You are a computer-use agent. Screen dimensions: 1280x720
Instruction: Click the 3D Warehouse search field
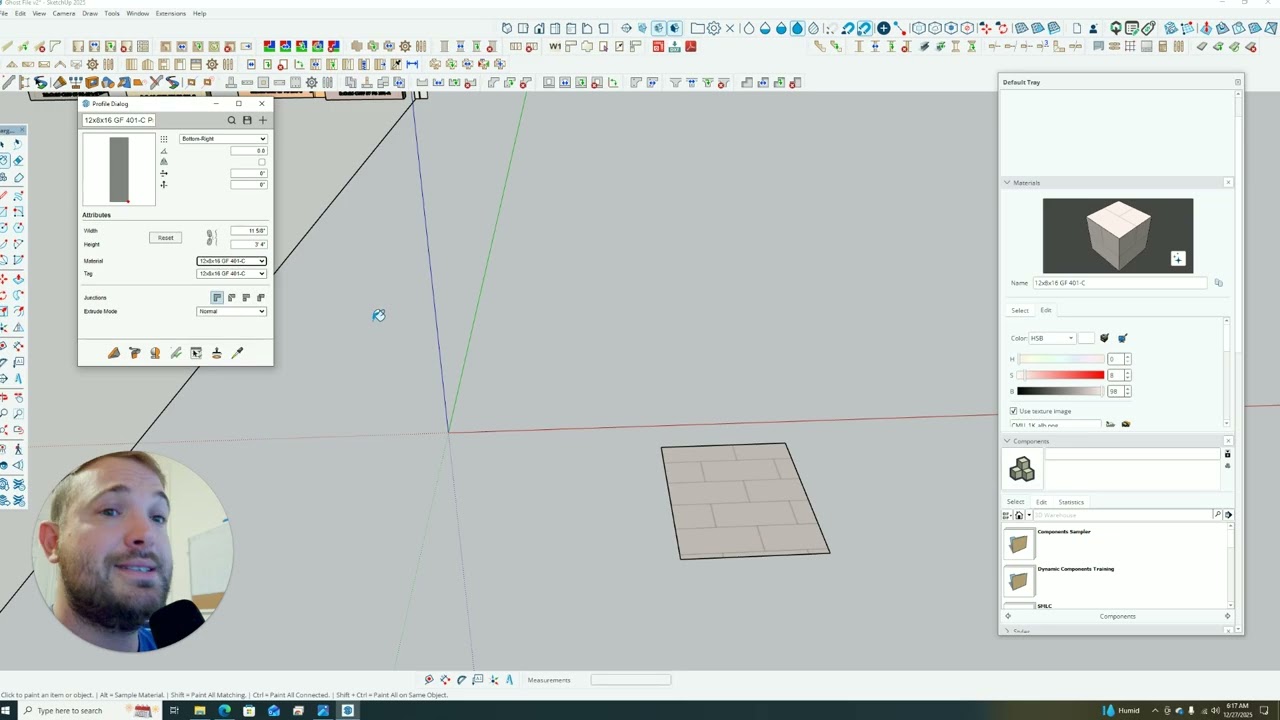[x=1124, y=515]
